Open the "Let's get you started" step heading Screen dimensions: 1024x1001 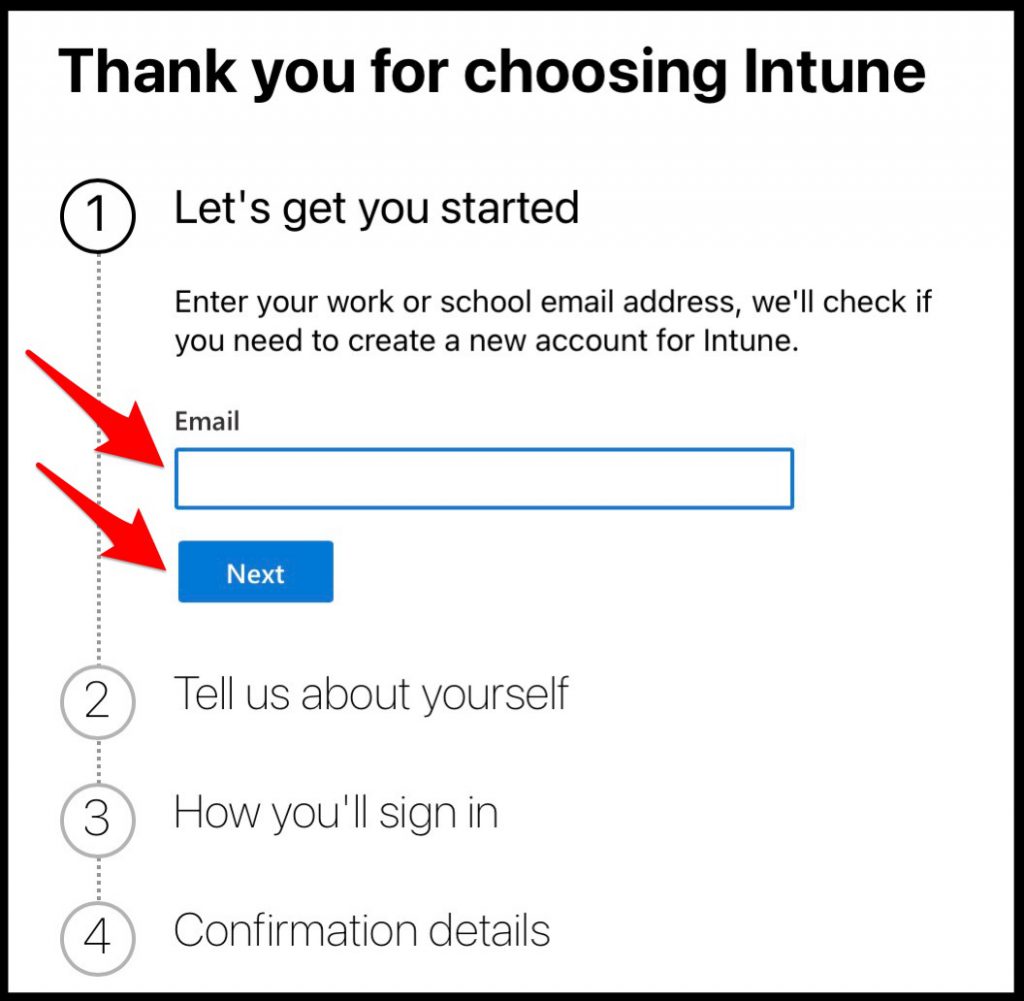377,209
